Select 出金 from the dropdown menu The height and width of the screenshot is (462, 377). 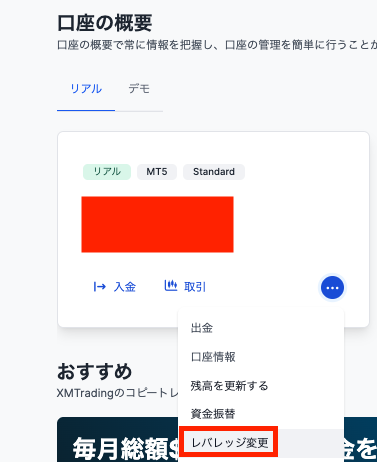(261, 328)
